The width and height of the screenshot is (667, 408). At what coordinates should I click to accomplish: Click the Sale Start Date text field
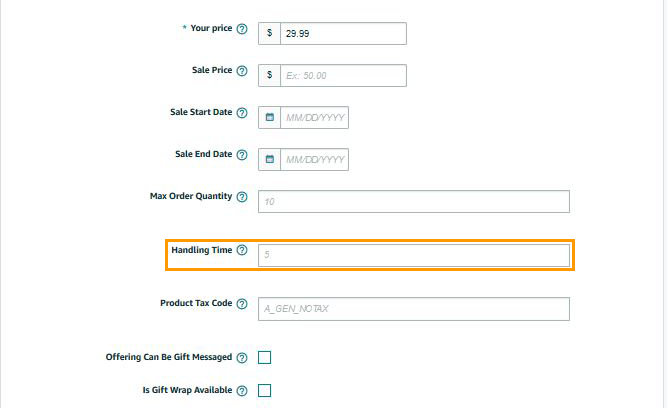click(x=314, y=118)
